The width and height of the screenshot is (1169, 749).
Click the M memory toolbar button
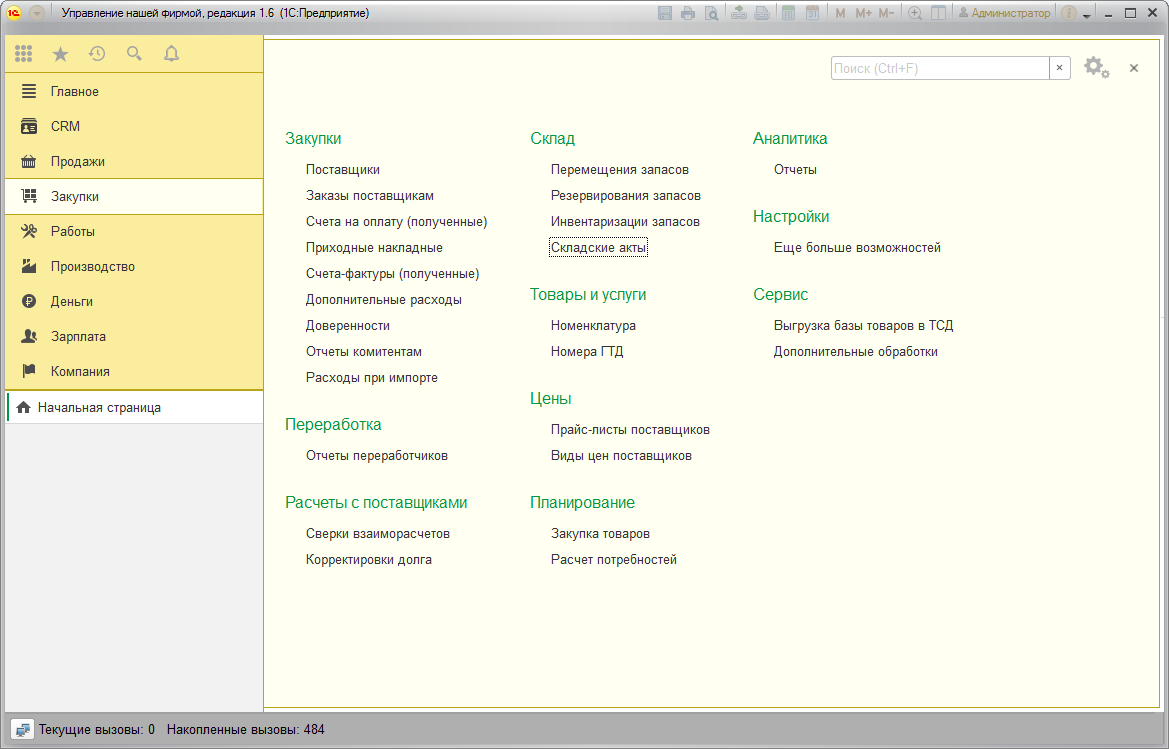click(840, 13)
